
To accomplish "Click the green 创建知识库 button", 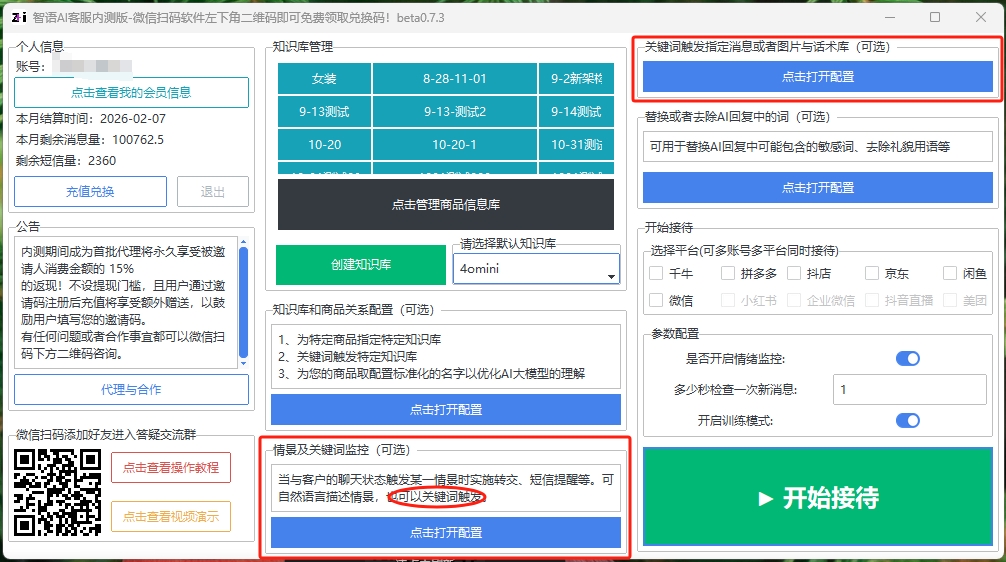I will [360, 265].
